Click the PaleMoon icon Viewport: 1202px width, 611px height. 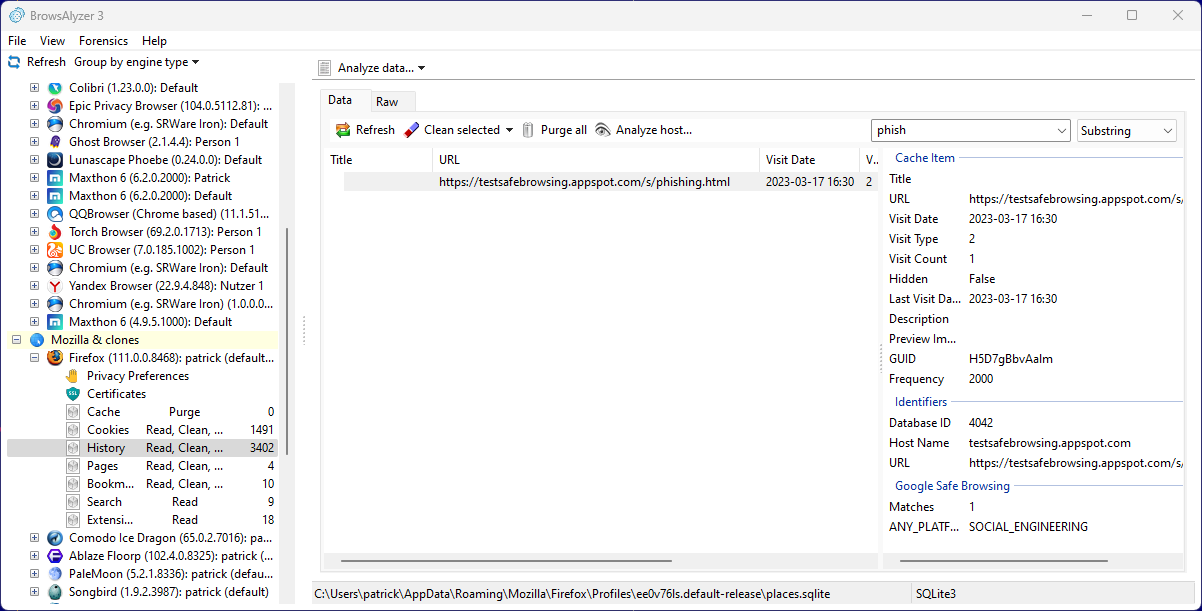[x=55, y=574]
